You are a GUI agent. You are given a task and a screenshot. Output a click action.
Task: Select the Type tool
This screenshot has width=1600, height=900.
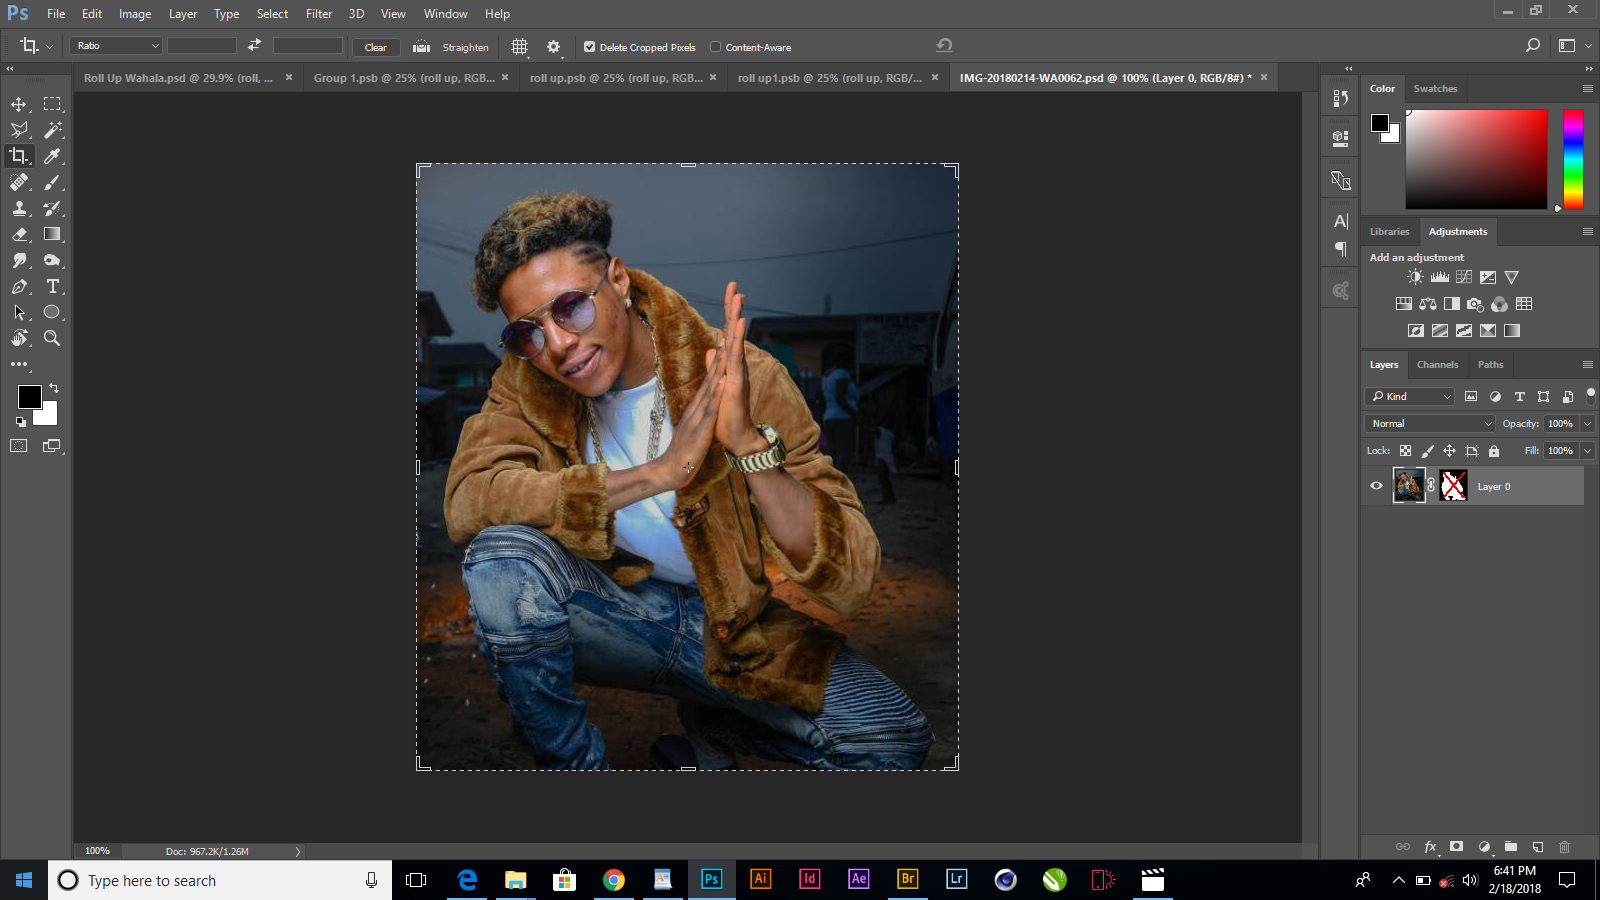click(x=52, y=286)
